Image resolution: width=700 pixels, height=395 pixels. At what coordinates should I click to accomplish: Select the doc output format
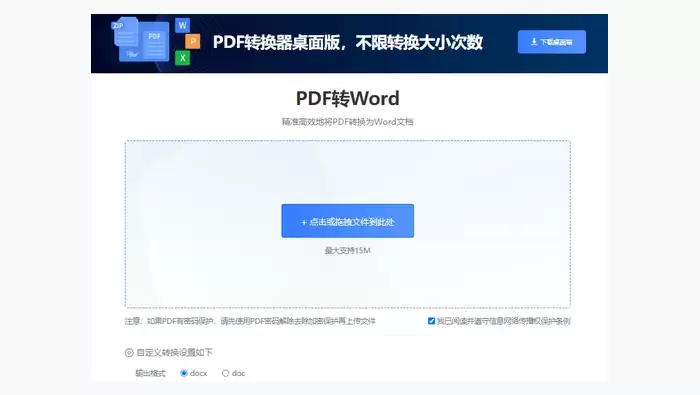[225, 373]
